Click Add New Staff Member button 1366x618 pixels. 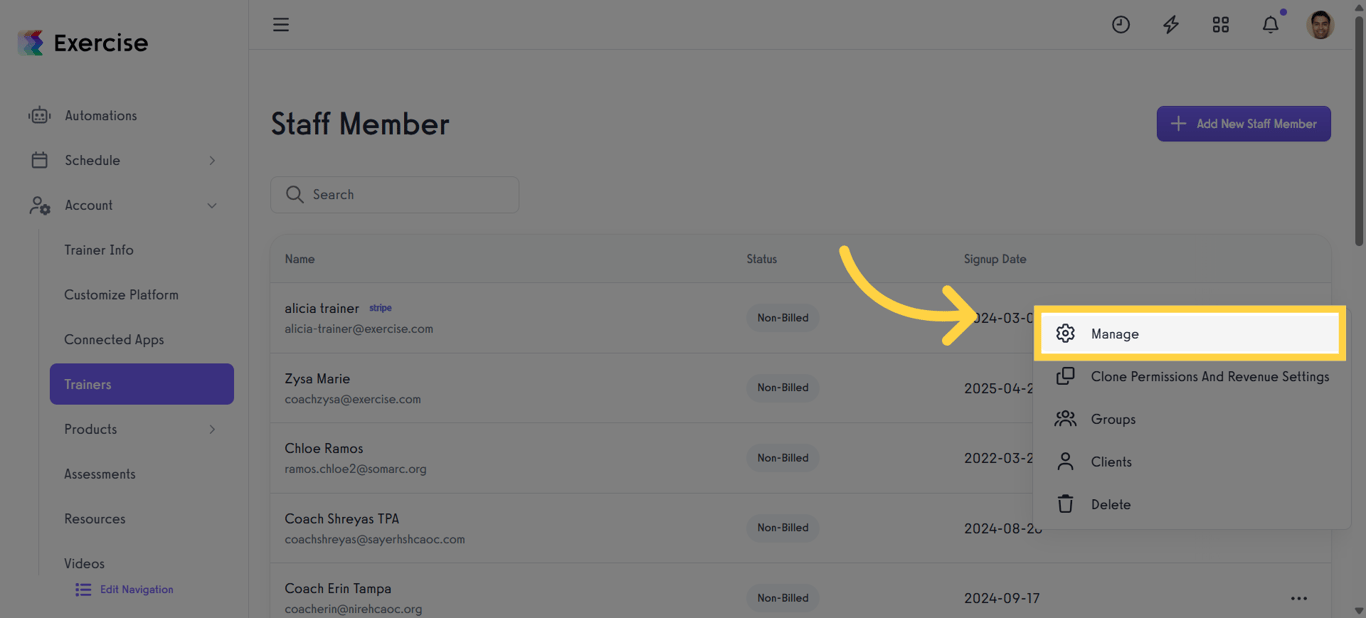pyautogui.click(x=1243, y=124)
